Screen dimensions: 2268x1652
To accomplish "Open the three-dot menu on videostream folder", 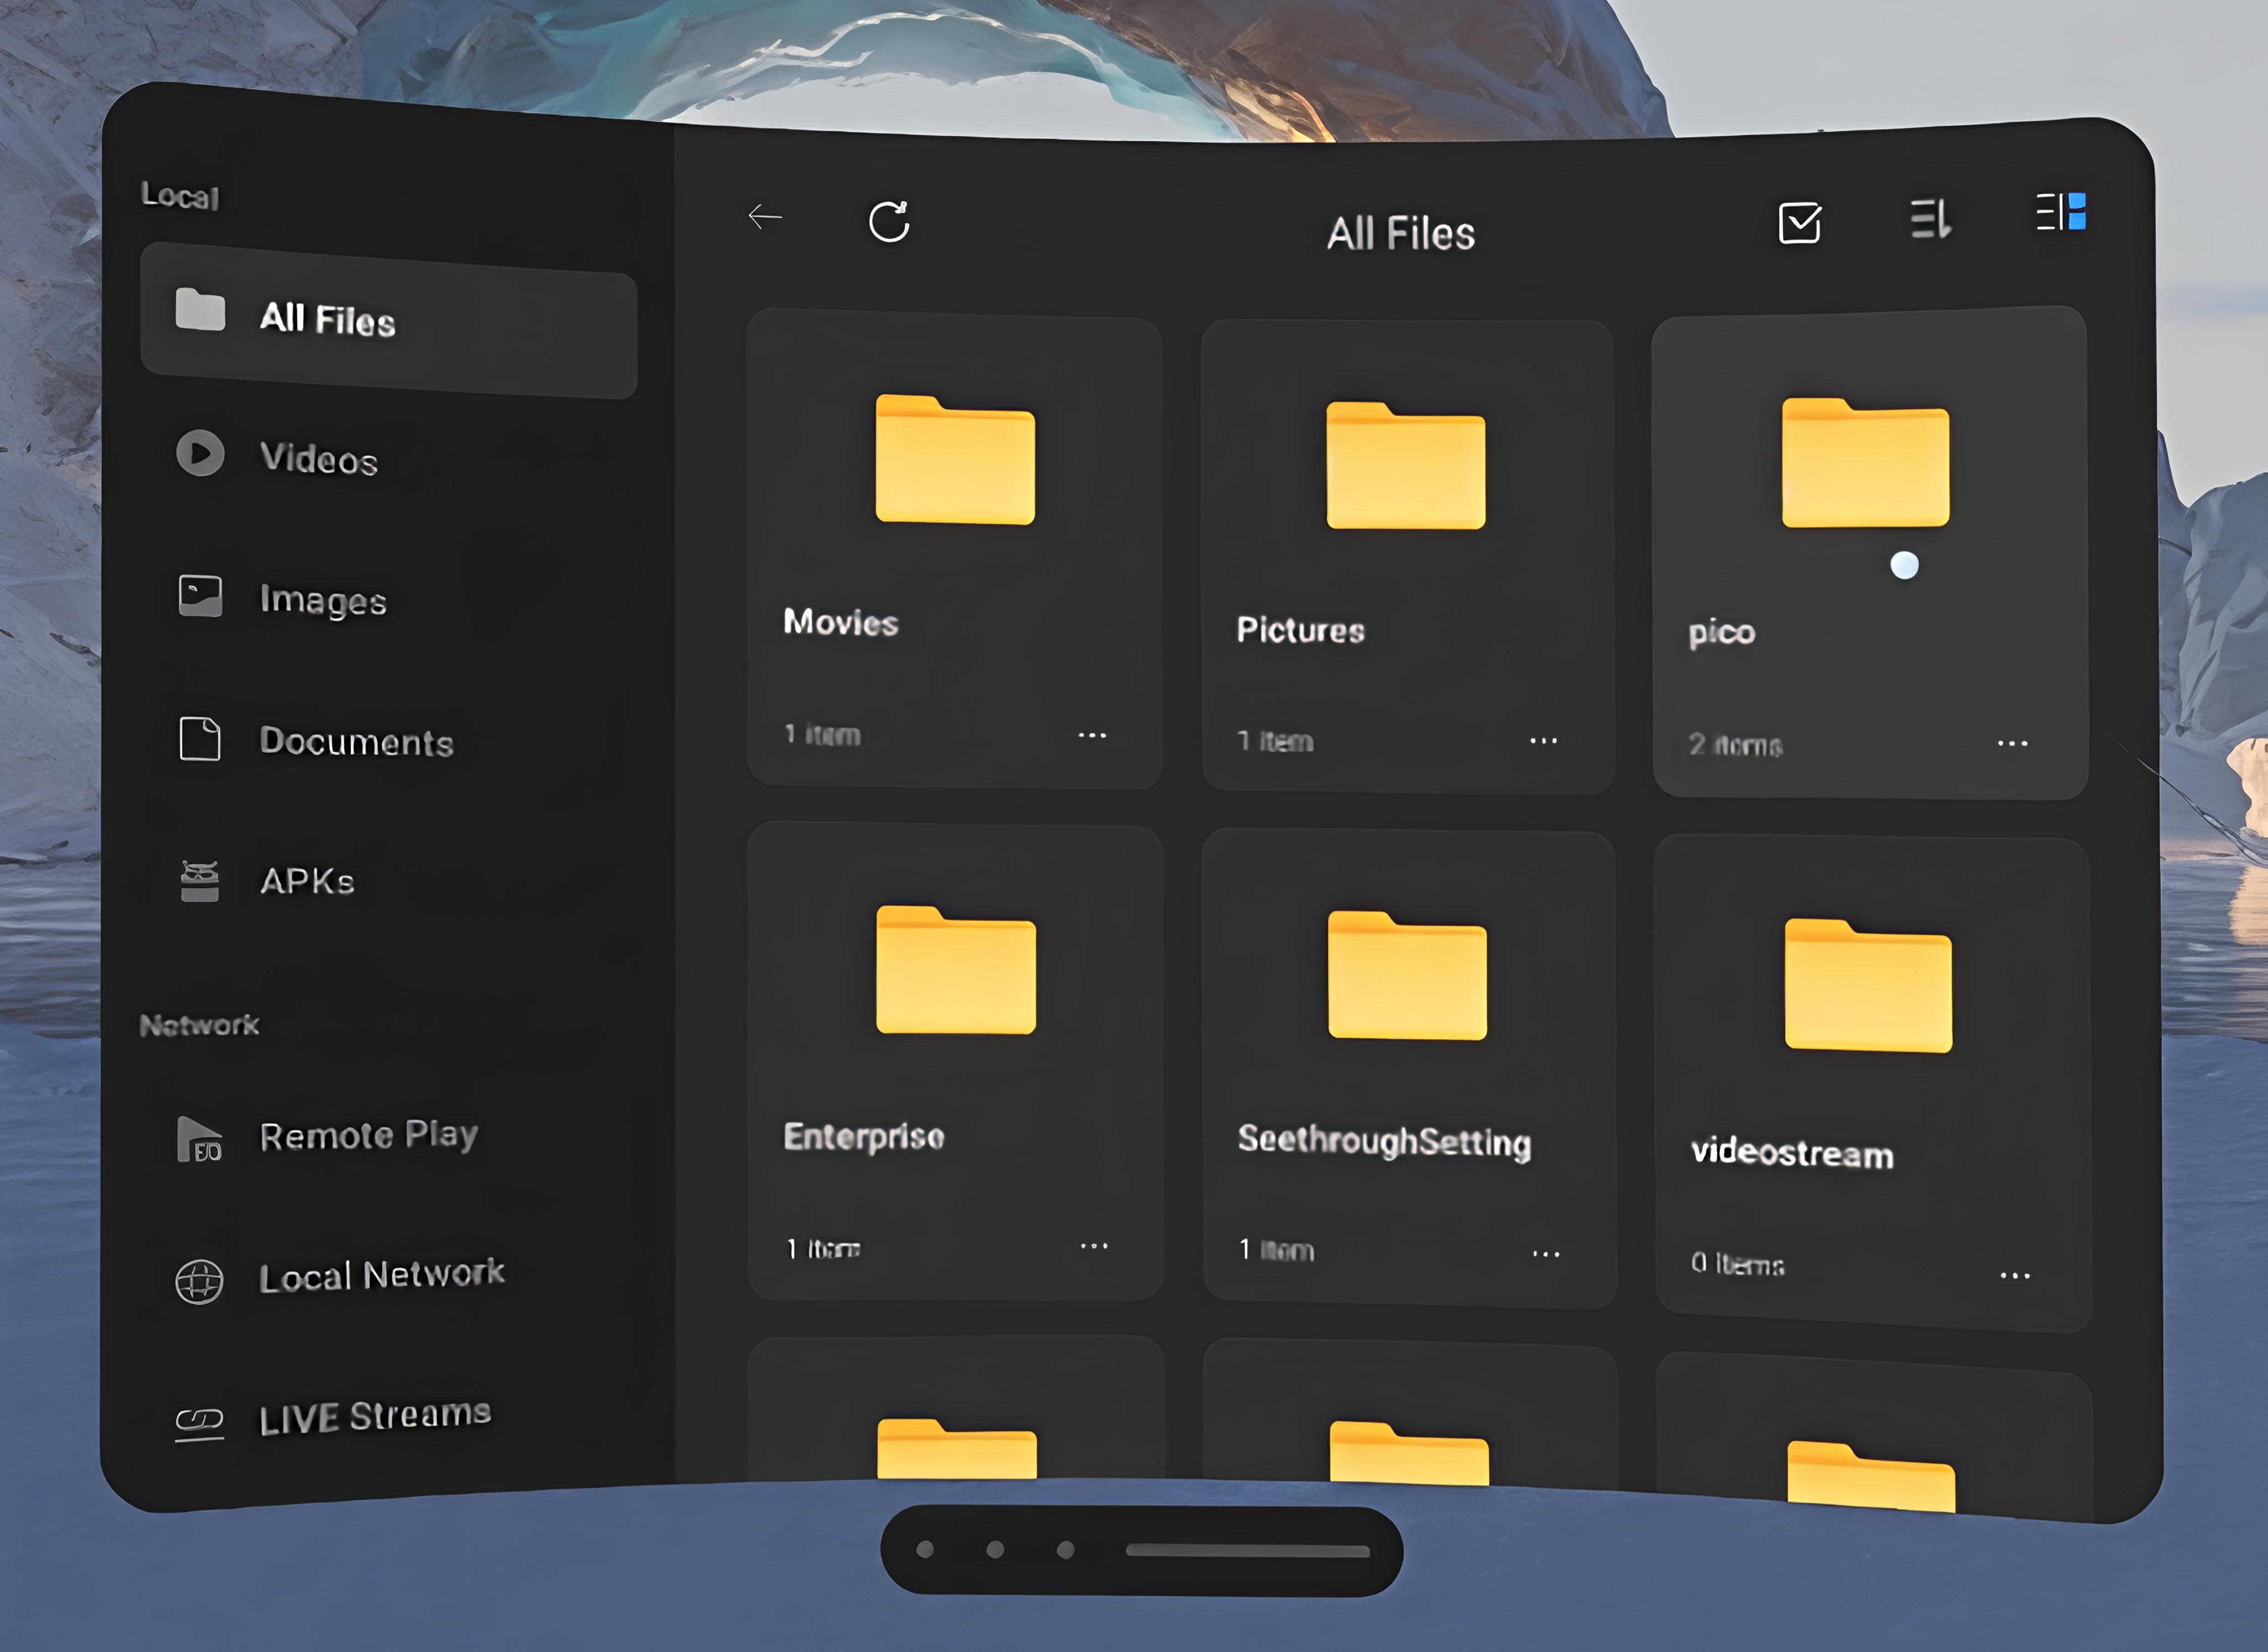I will [x=2015, y=1275].
